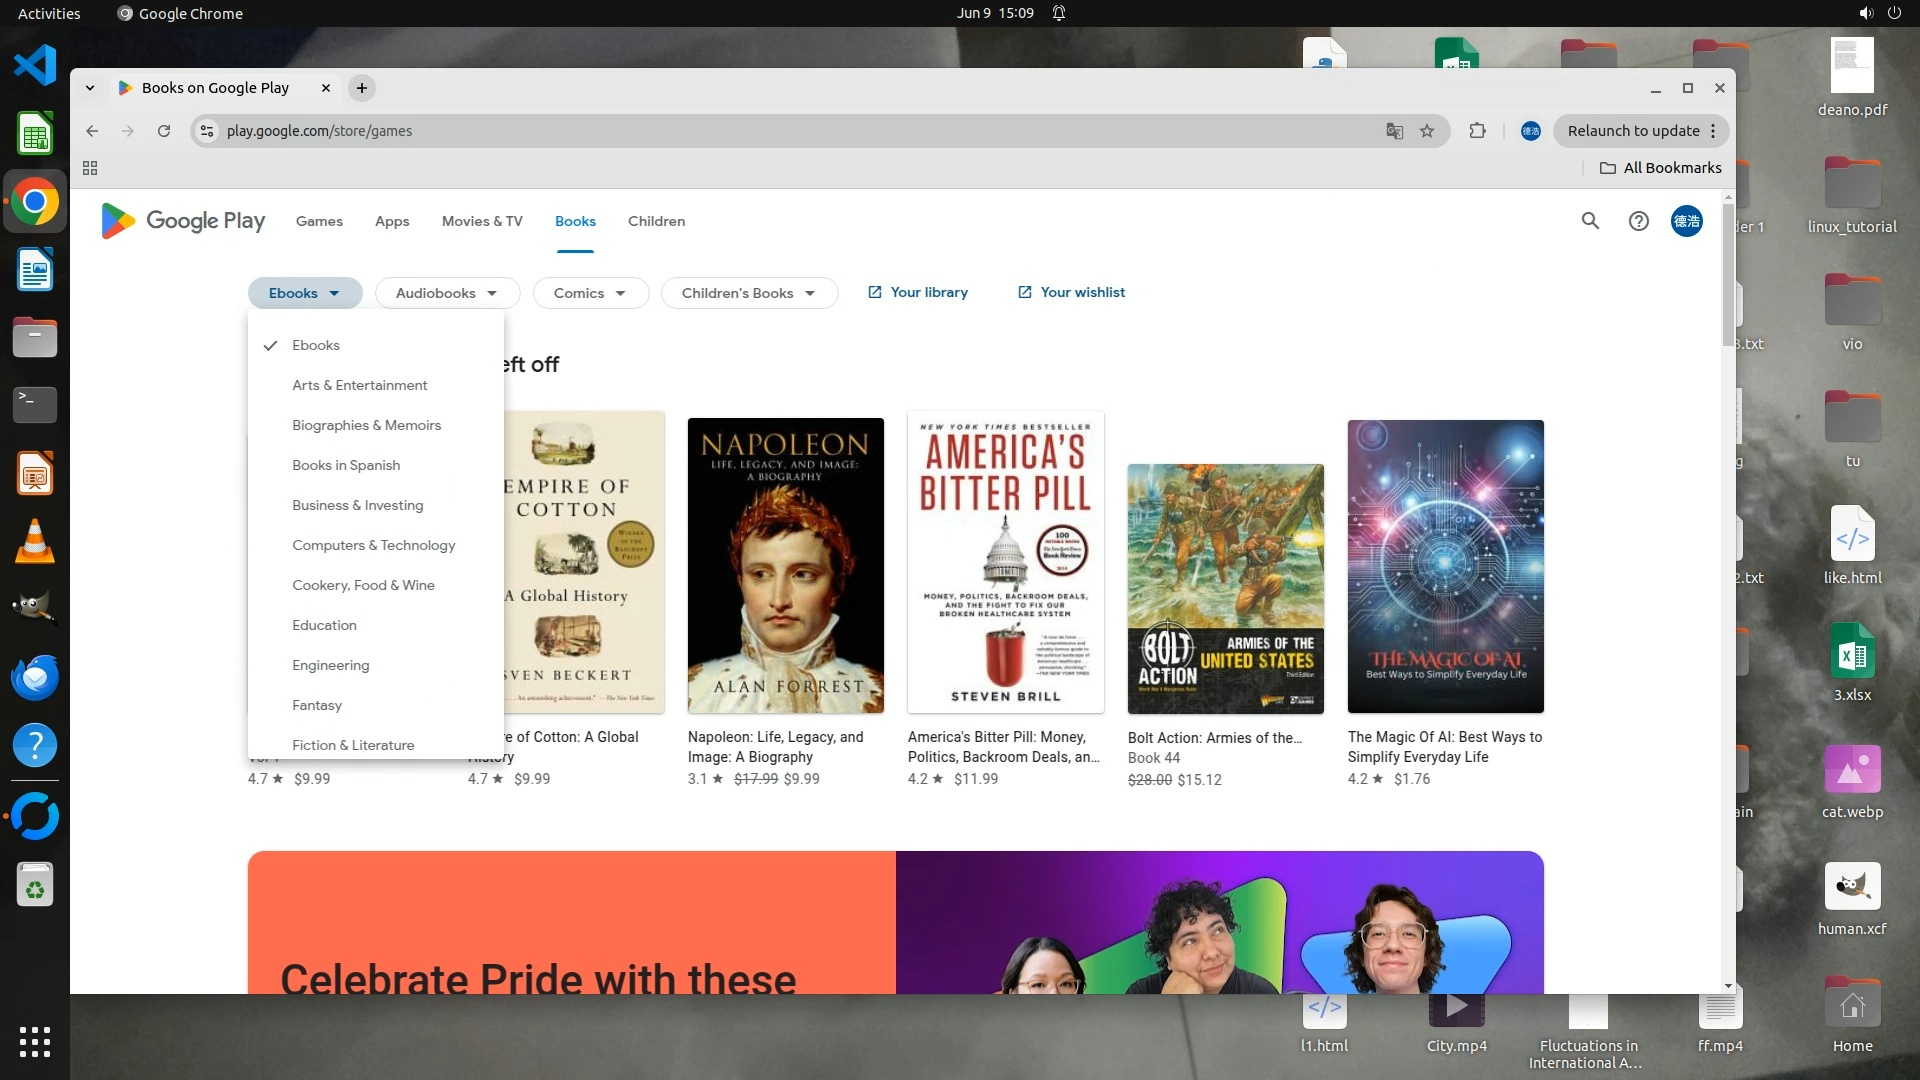Screen dimensions: 1920x1080
Task: Click the Google Play search icon
Action: 1590,221
